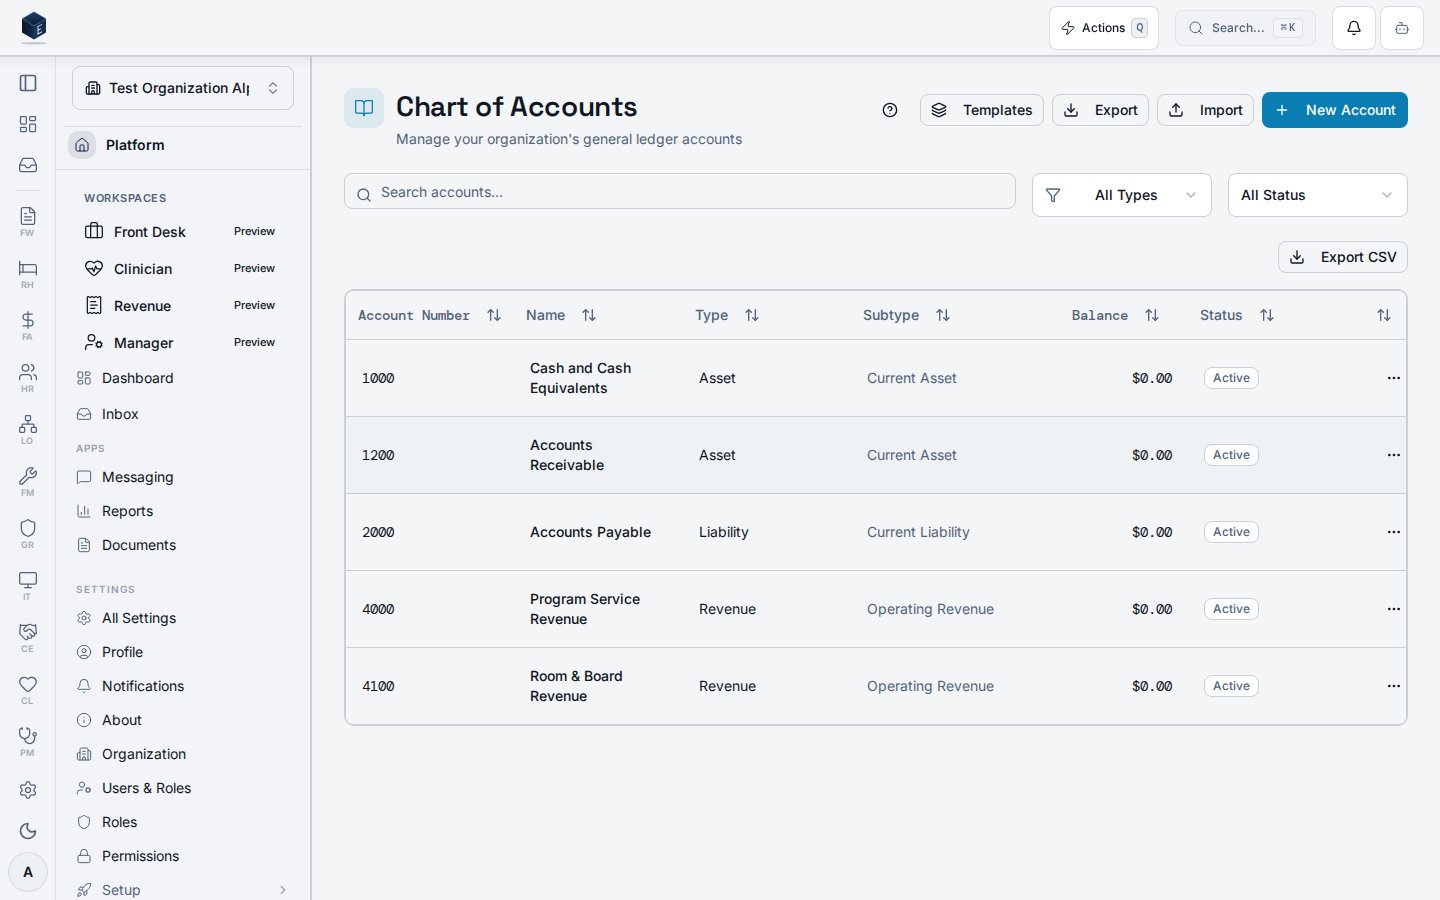The image size is (1440, 900).
Task: Open Reports in sidebar
Action: (183, 511)
